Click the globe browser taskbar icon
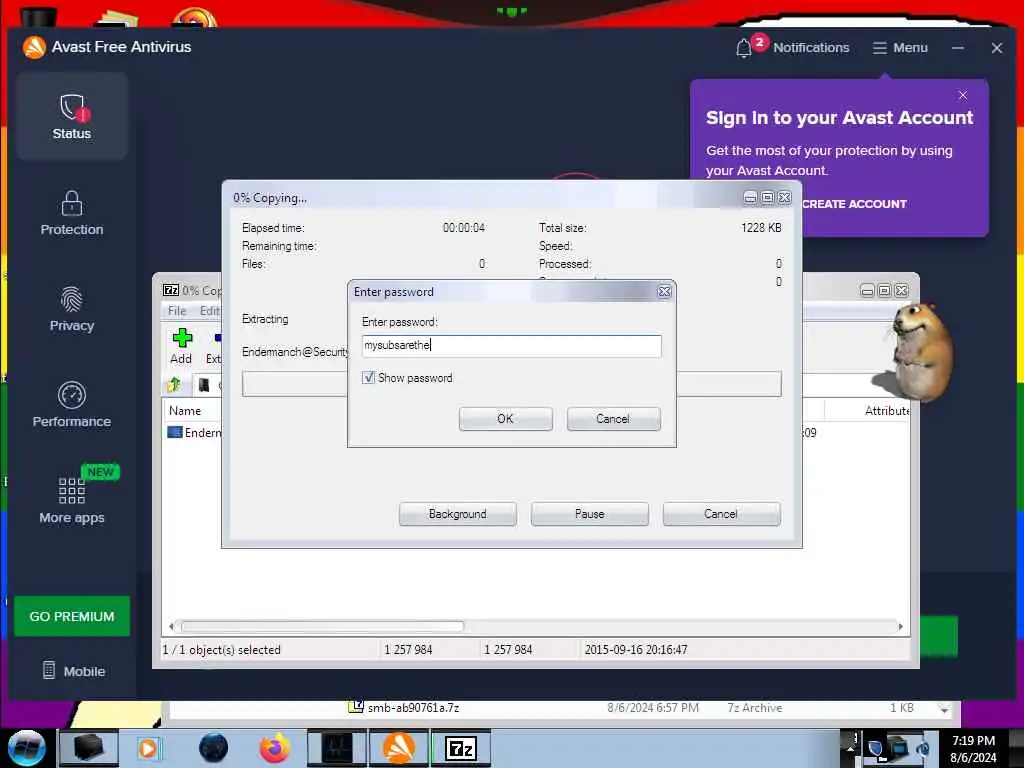This screenshot has height=768, width=1024. pyautogui.click(x=214, y=748)
